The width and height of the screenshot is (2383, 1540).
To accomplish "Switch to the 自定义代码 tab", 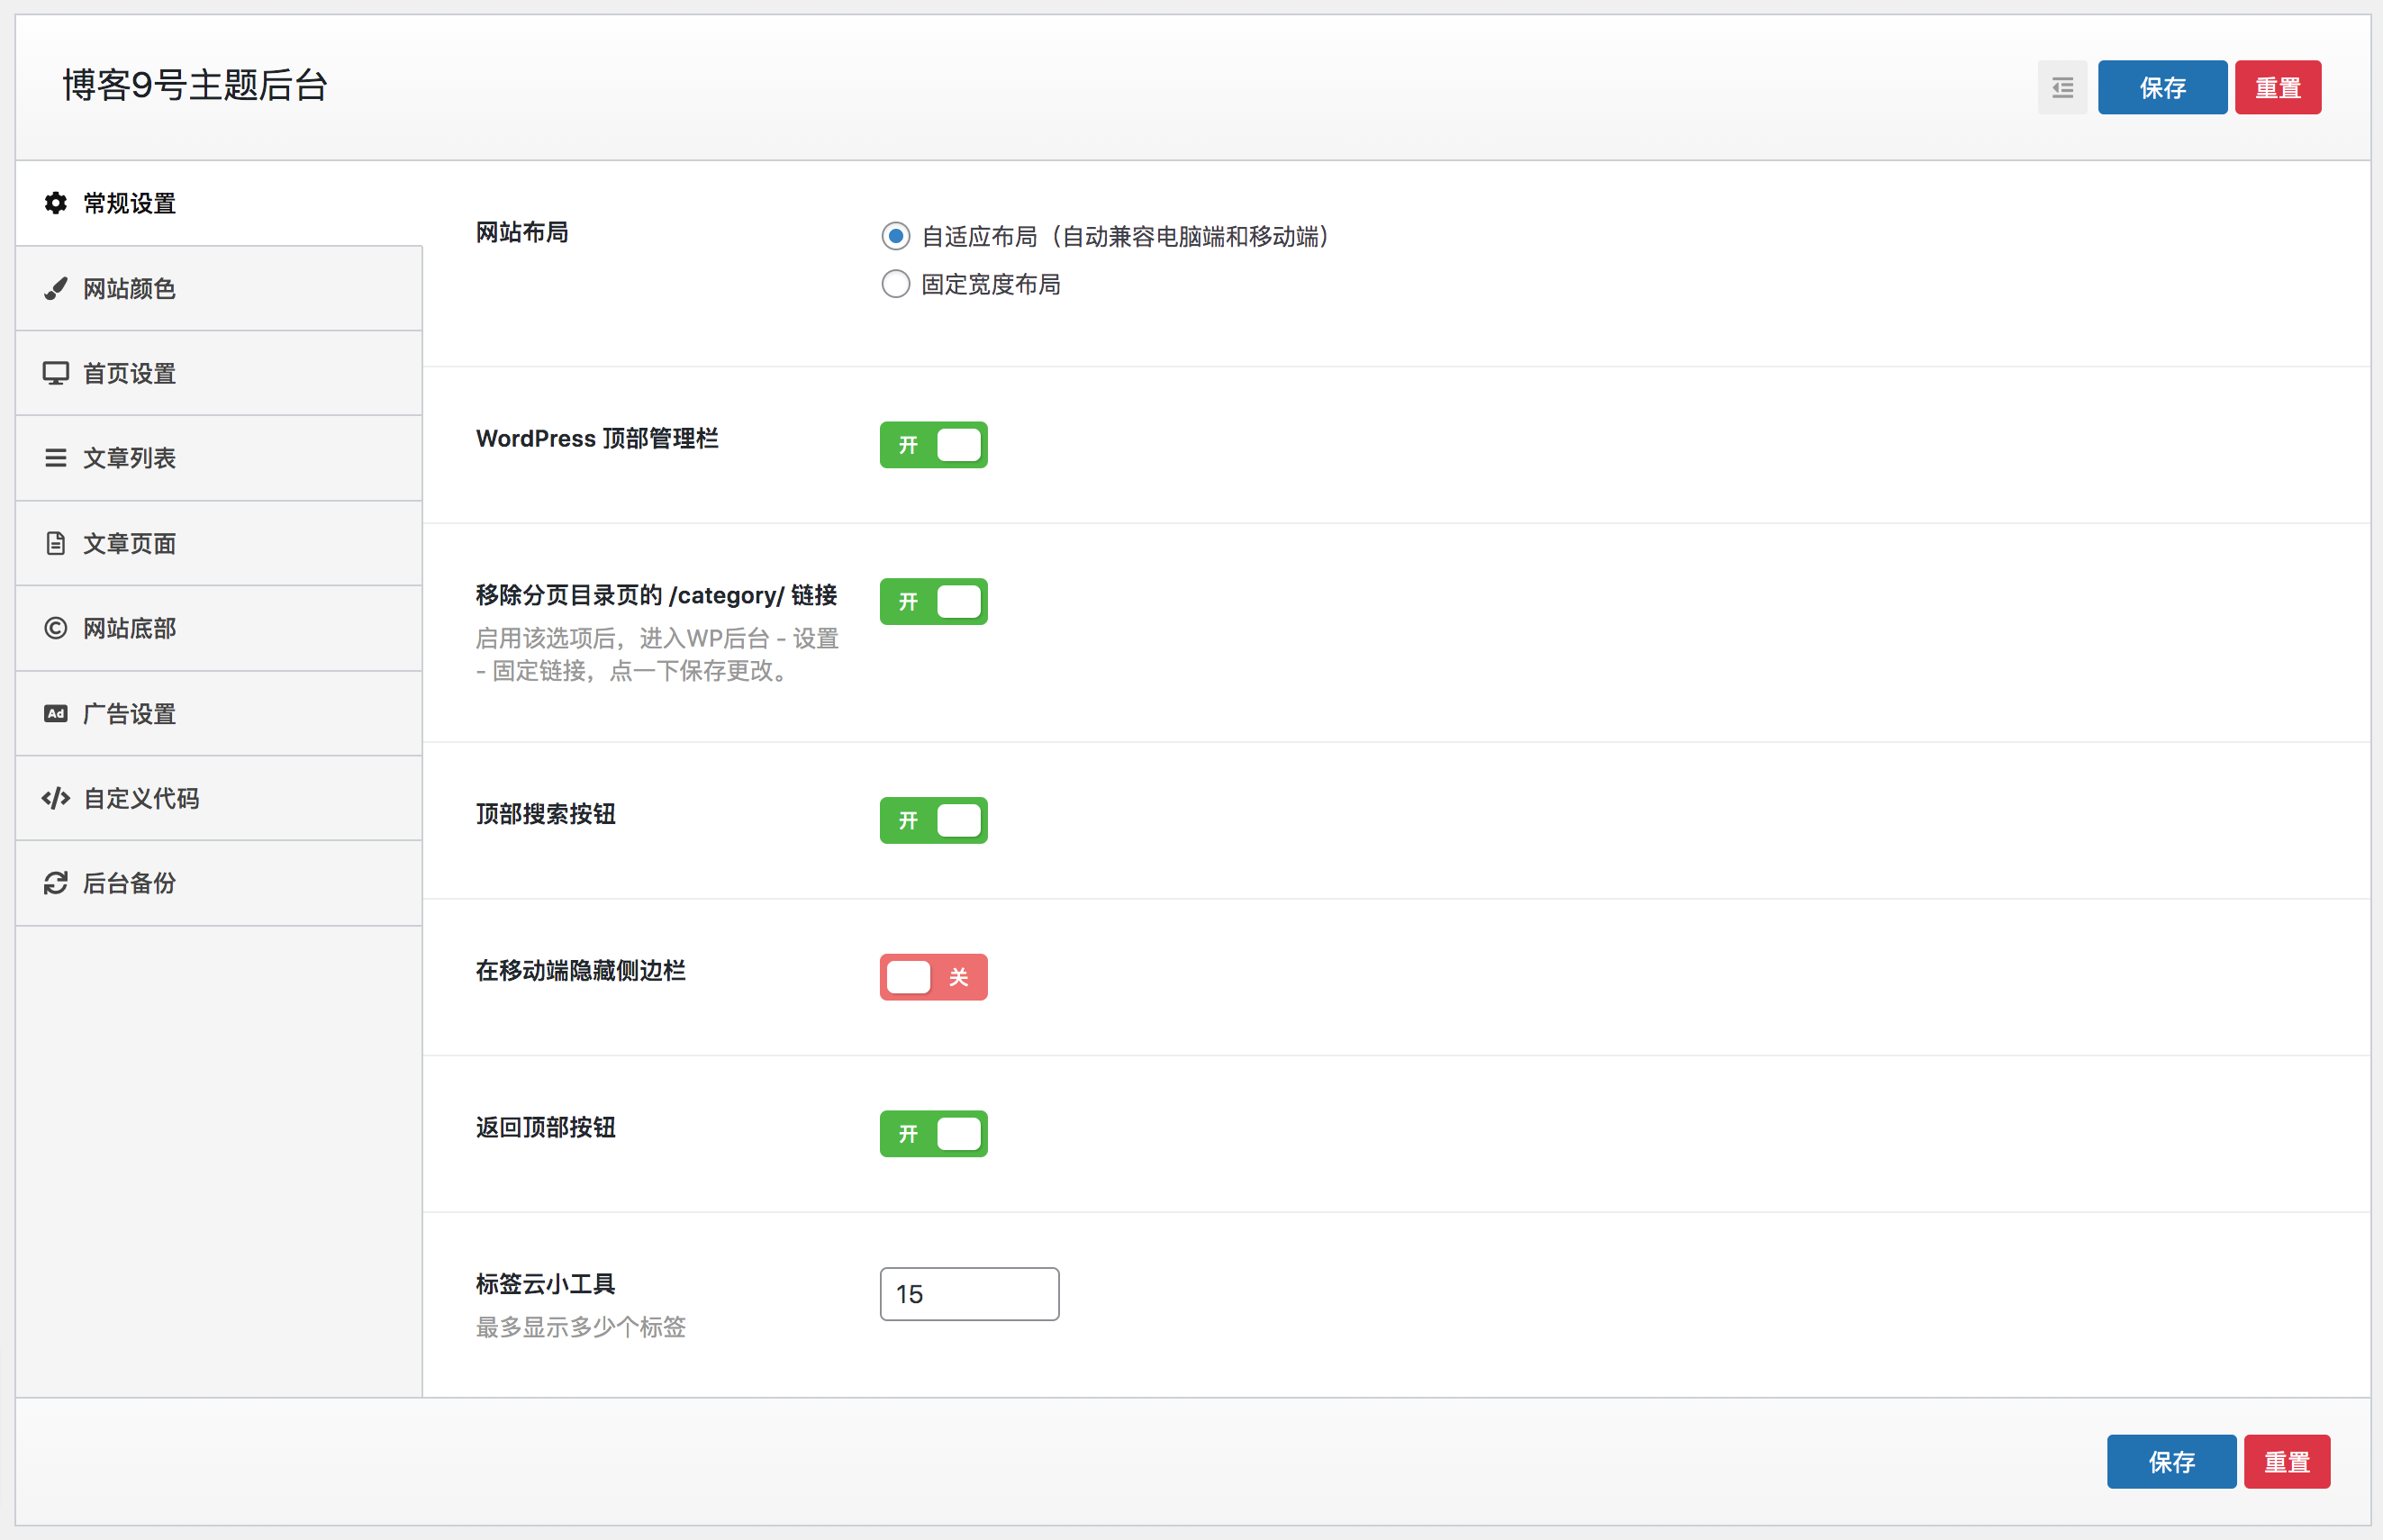I will (219, 798).
